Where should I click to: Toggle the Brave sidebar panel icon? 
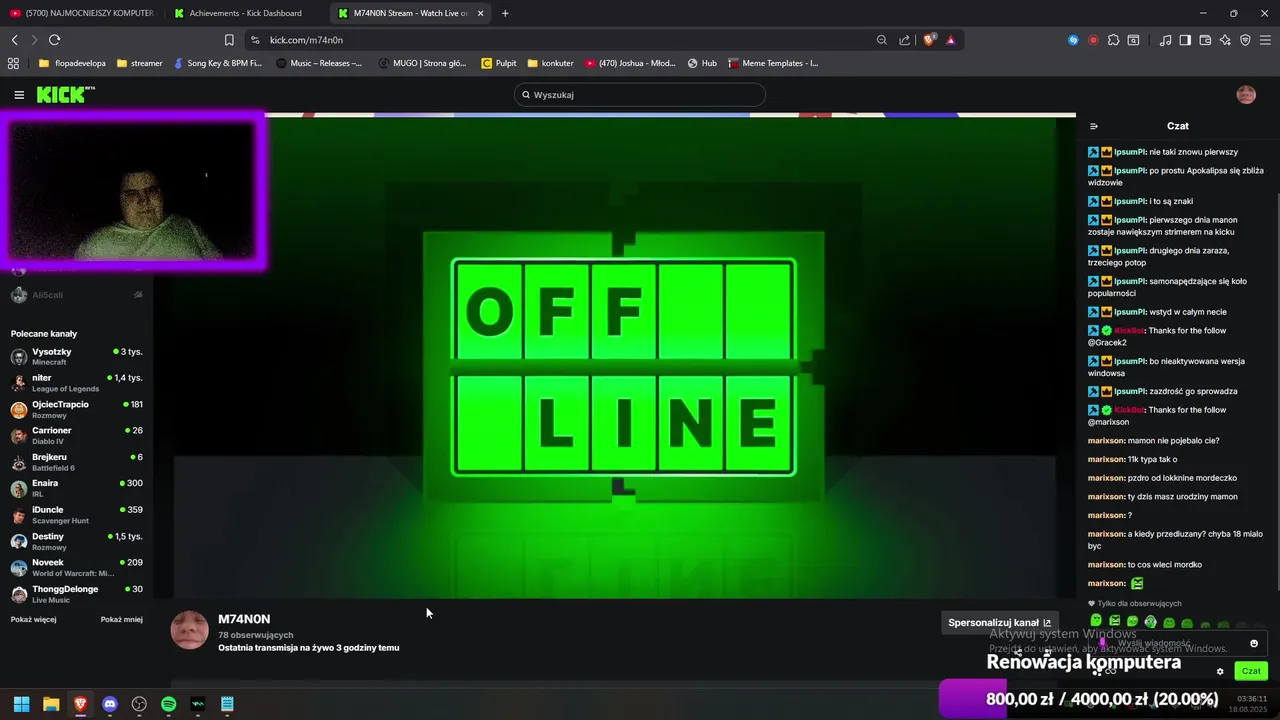1185,40
